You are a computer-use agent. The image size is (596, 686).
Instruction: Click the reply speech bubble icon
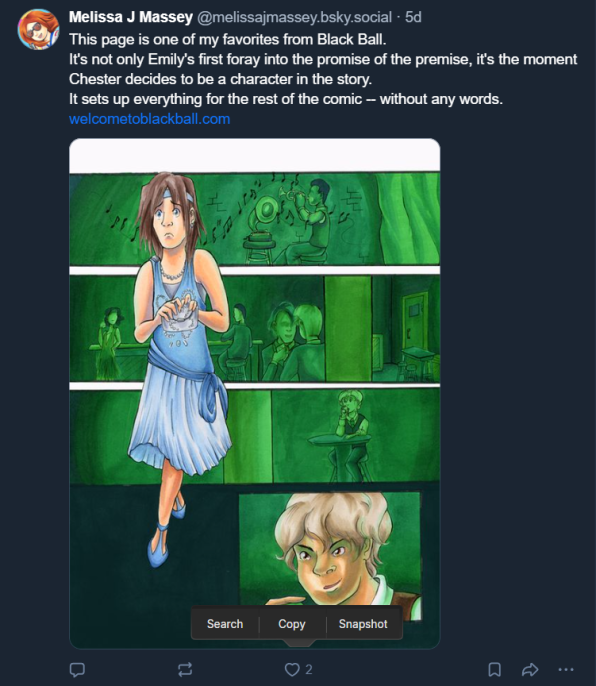77,669
